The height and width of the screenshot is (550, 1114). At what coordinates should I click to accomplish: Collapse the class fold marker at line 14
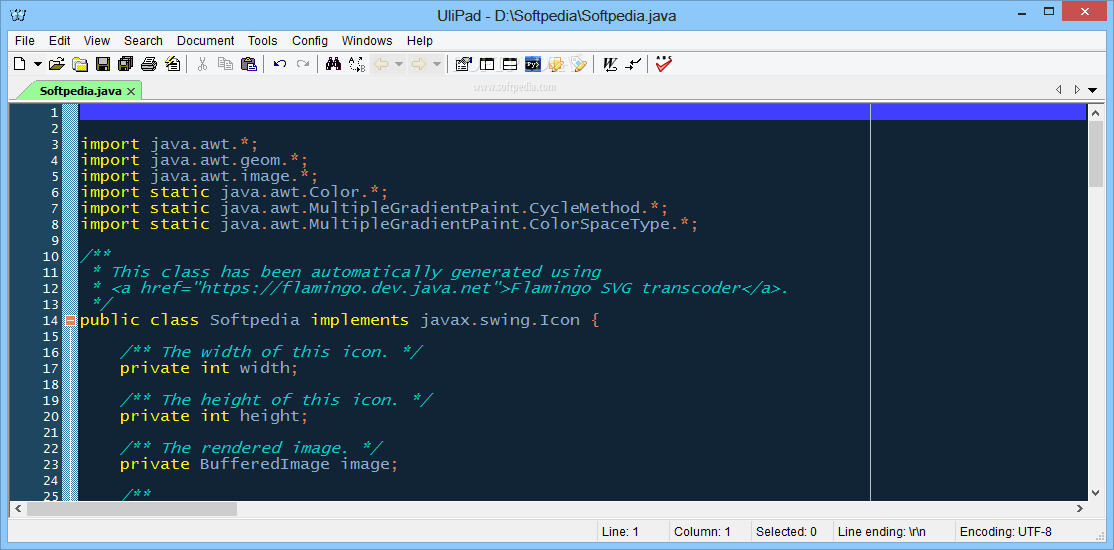[x=70, y=320]
